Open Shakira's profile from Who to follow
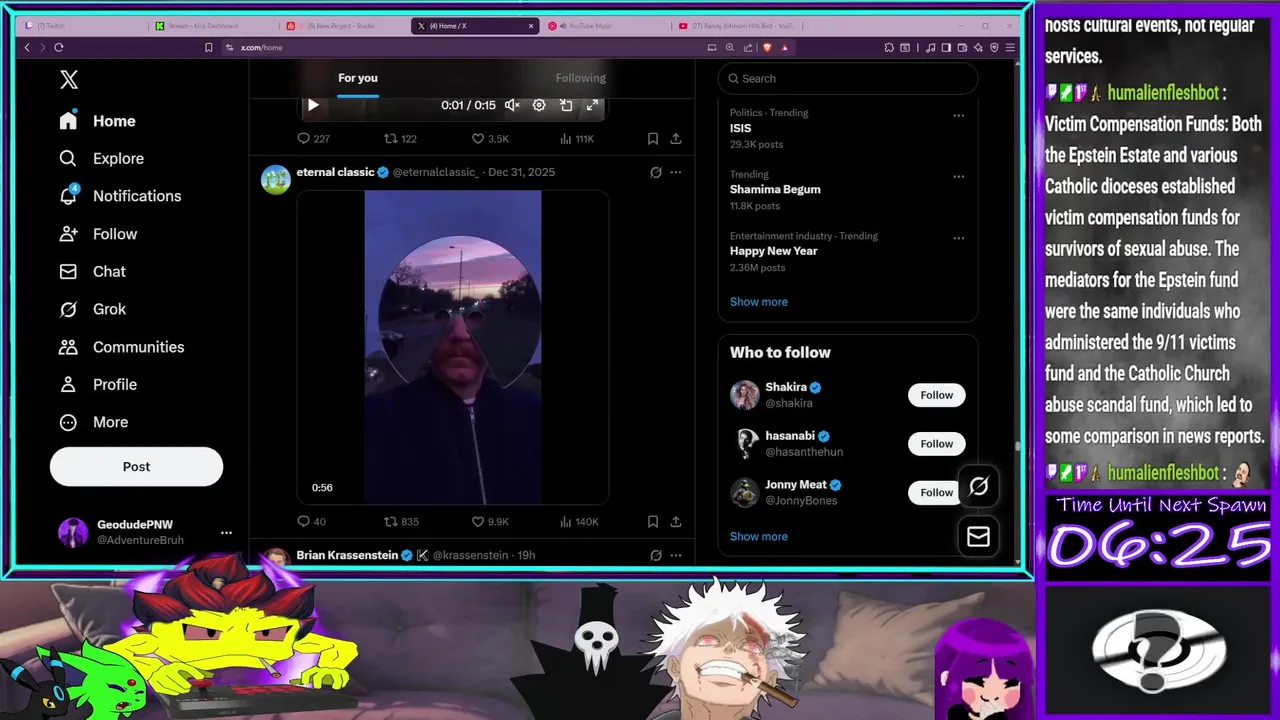The width and height of the screenshot is (1280, 720). click(786, 387)
